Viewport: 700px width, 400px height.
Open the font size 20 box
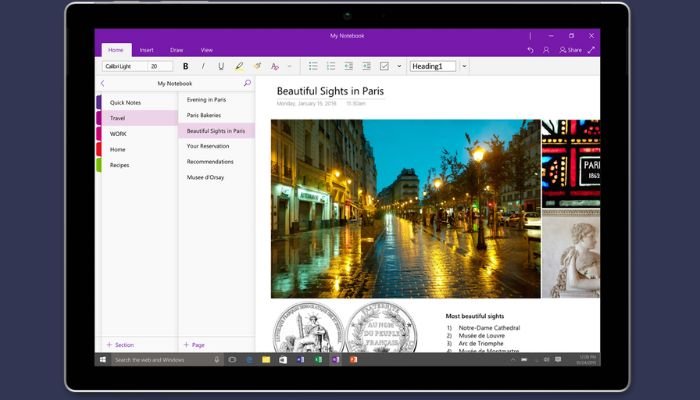(x=160, y=66)
